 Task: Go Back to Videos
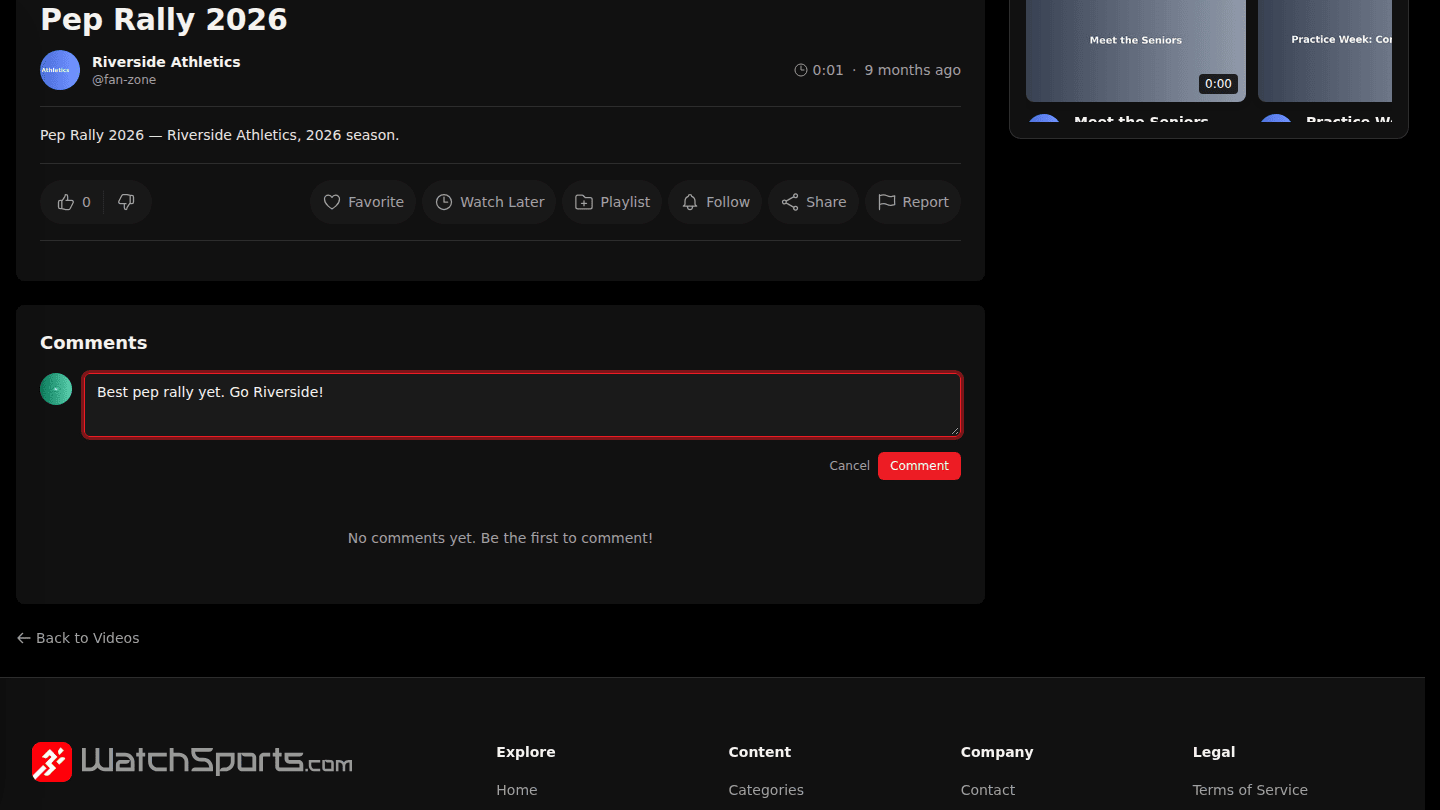pos(78,638)
